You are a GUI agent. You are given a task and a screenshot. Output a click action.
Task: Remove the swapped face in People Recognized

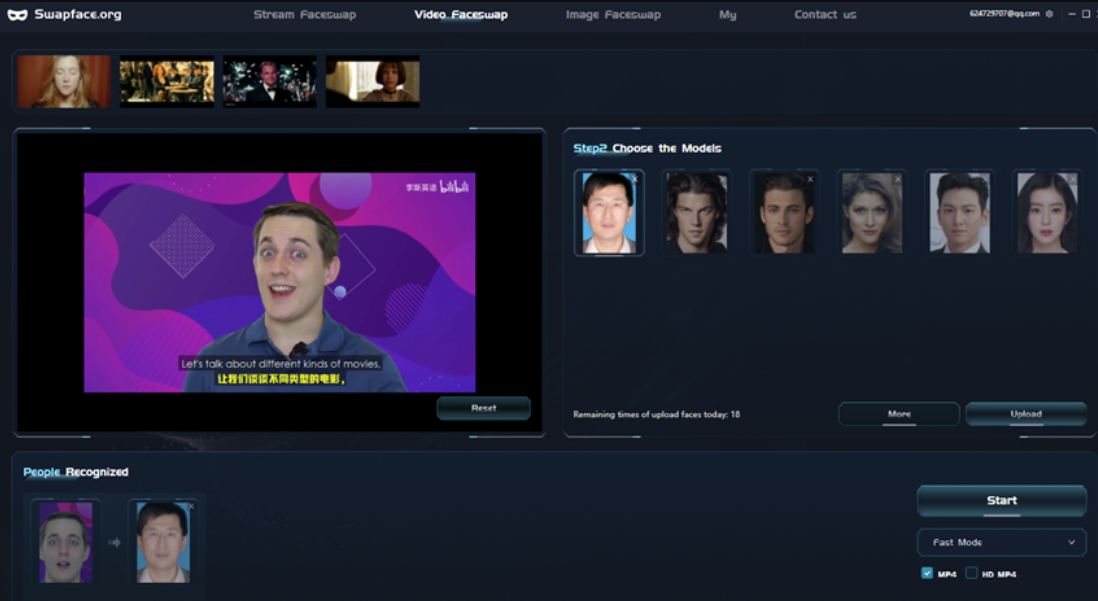pos(191,506)
